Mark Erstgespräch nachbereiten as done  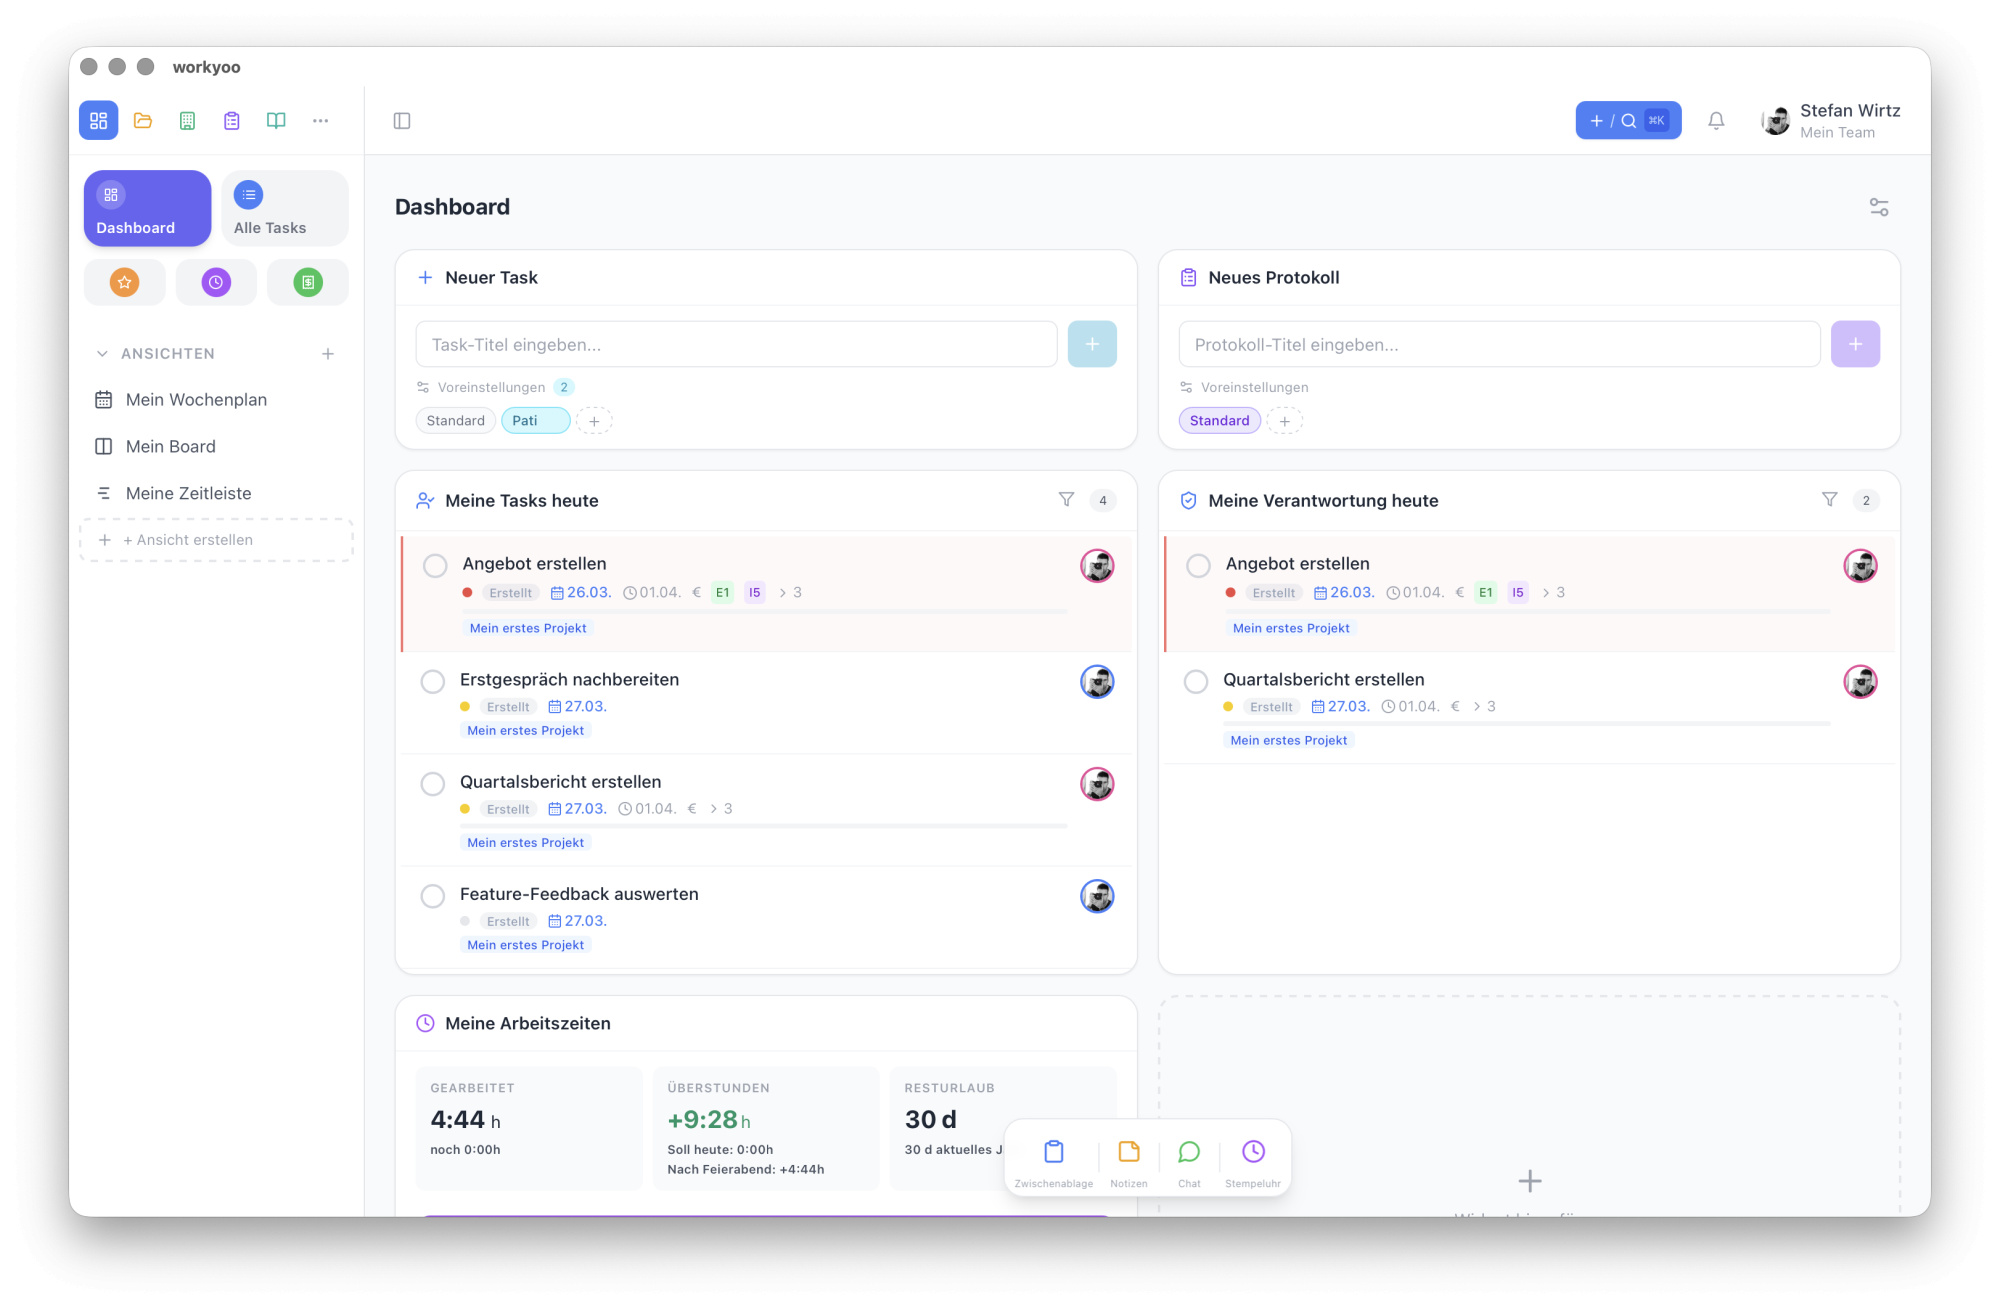tap(433, 682)
